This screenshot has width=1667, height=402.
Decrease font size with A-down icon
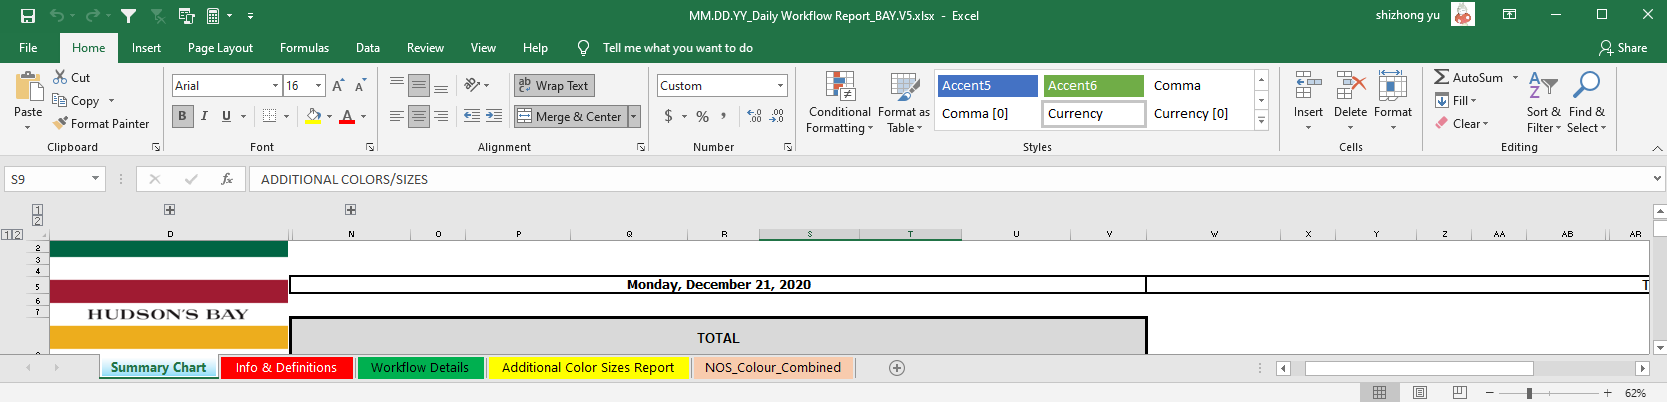(359, 86)
